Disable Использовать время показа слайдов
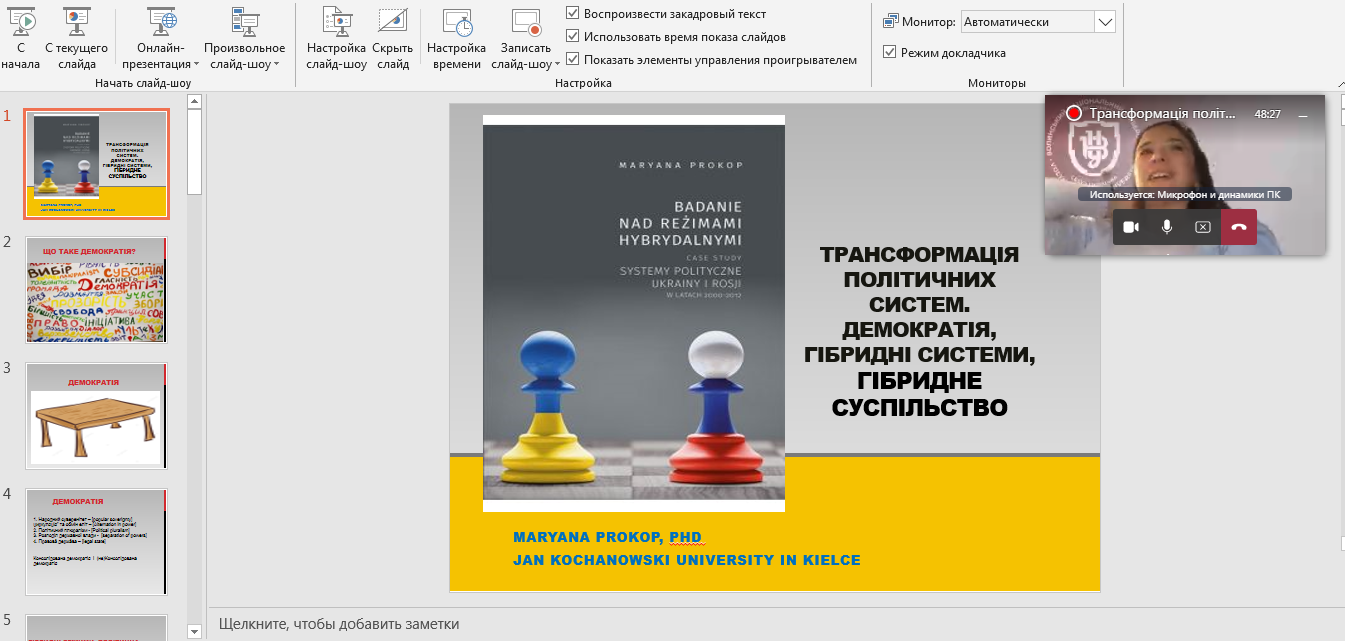The image size is (1345, 641). [570, 38]
